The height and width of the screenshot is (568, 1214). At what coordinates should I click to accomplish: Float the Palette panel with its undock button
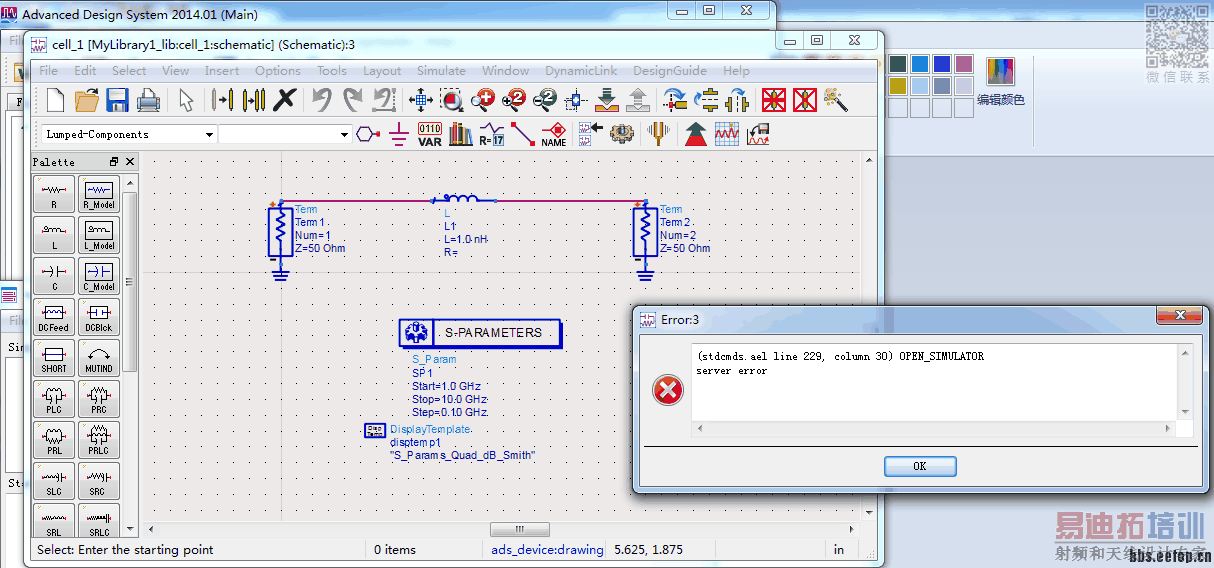114,162
